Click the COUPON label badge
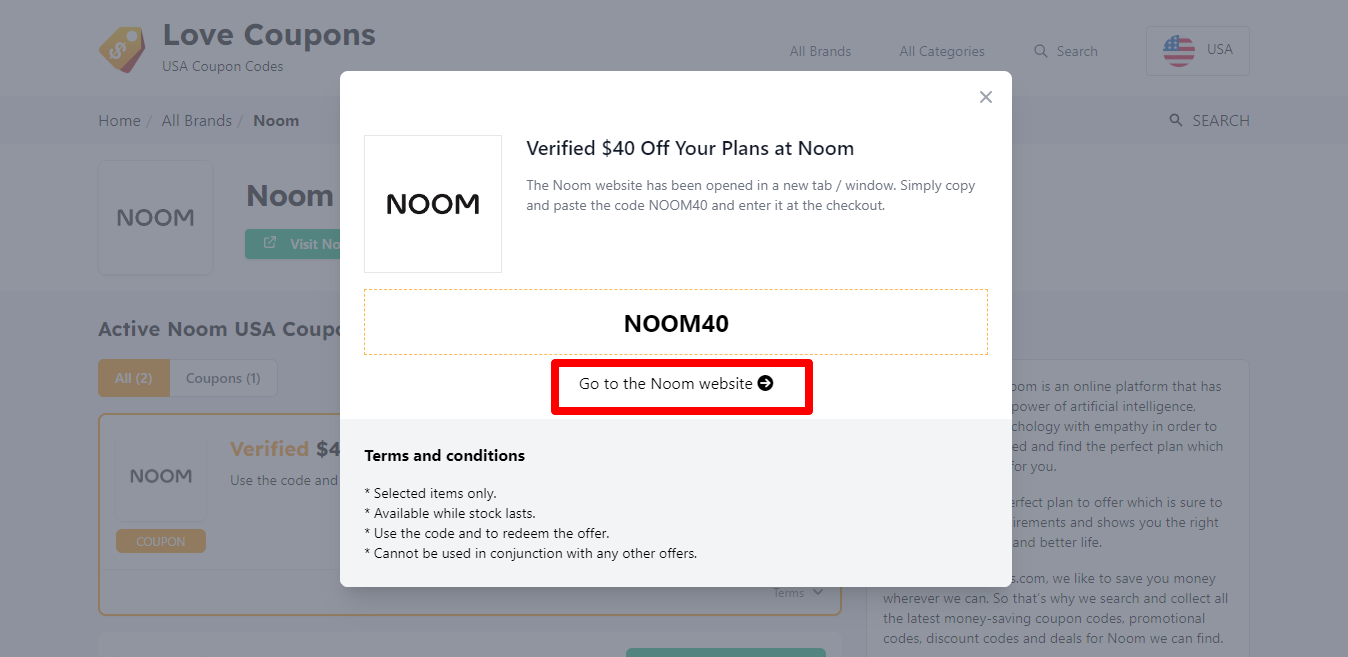Viewport: 1348px width, 657px height. pyautogui.click(x=161, y=541)
